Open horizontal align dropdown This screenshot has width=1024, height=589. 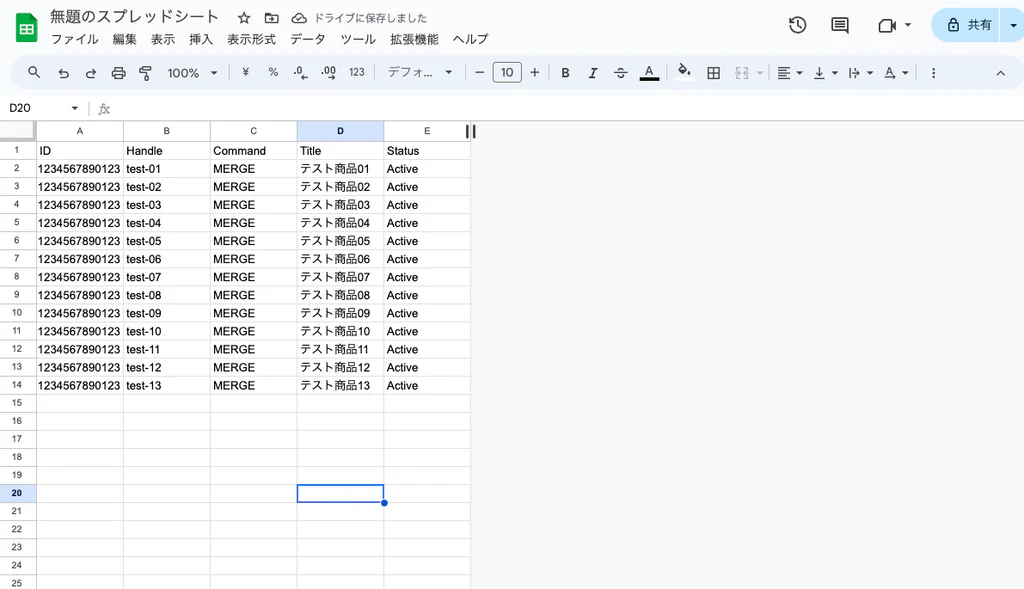[790, 73]
